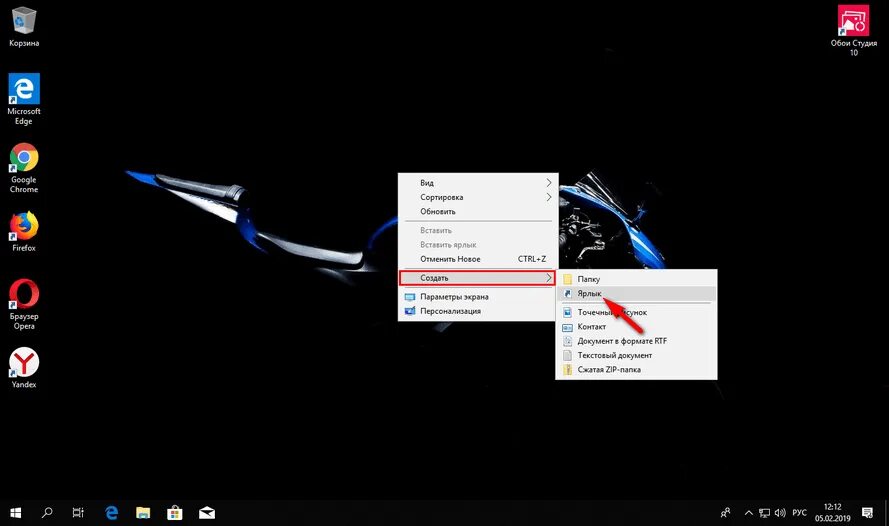
Task: Open the clock showing 12:12
Action: tap(832, 512)
